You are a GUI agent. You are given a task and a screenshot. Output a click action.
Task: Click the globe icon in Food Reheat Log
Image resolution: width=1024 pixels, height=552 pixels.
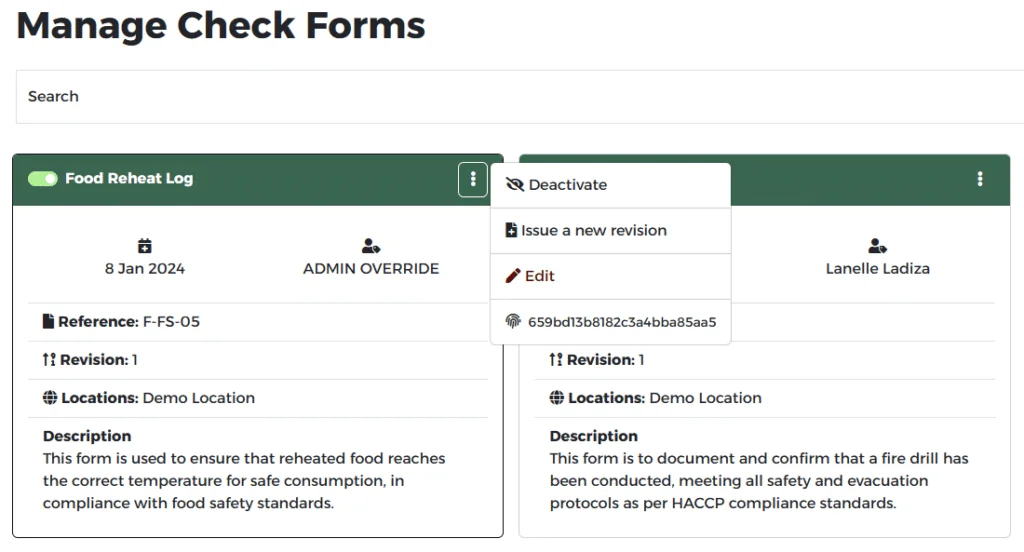pos(50,398)
